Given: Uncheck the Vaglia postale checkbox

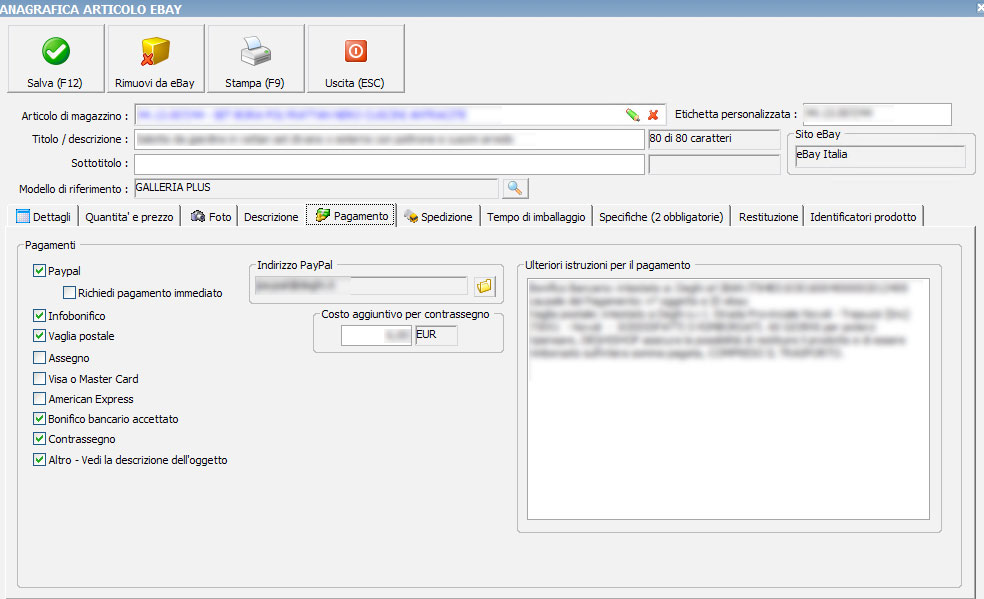Looking at the screenshot, I should [39, 336].
